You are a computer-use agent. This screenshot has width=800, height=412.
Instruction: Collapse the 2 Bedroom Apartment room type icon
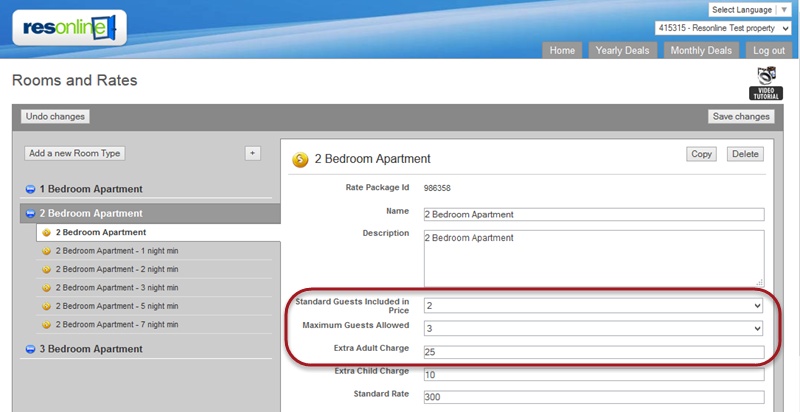click(30, 214)
